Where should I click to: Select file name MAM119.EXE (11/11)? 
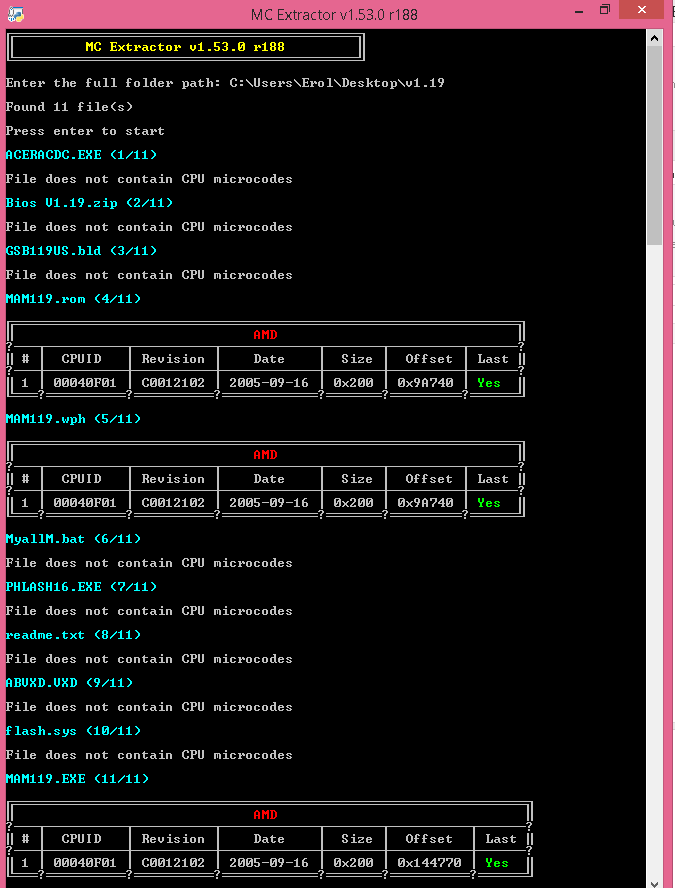point(77,779)
